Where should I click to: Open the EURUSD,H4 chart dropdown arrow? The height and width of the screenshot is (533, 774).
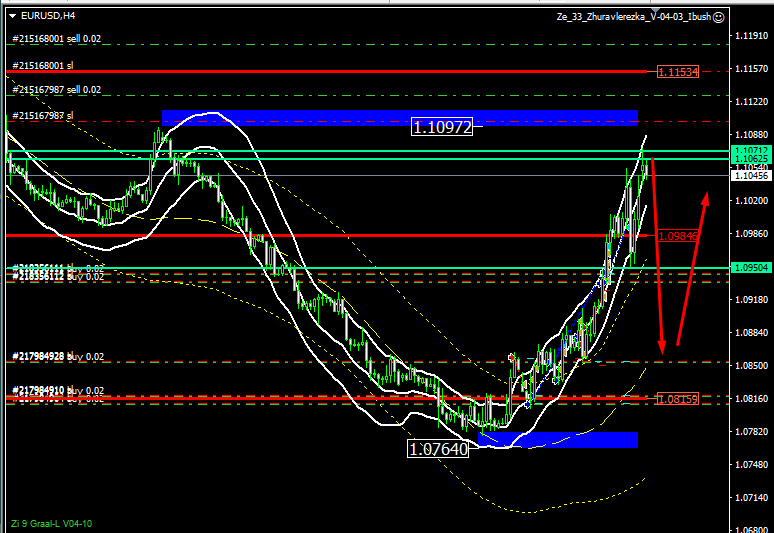coord(12,16)
